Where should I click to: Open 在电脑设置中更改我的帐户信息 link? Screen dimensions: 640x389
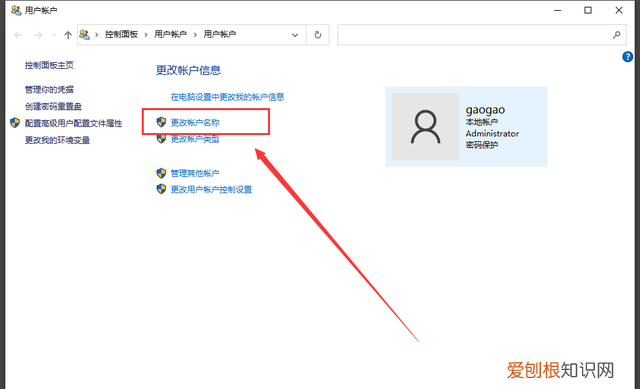pos(227,97)
